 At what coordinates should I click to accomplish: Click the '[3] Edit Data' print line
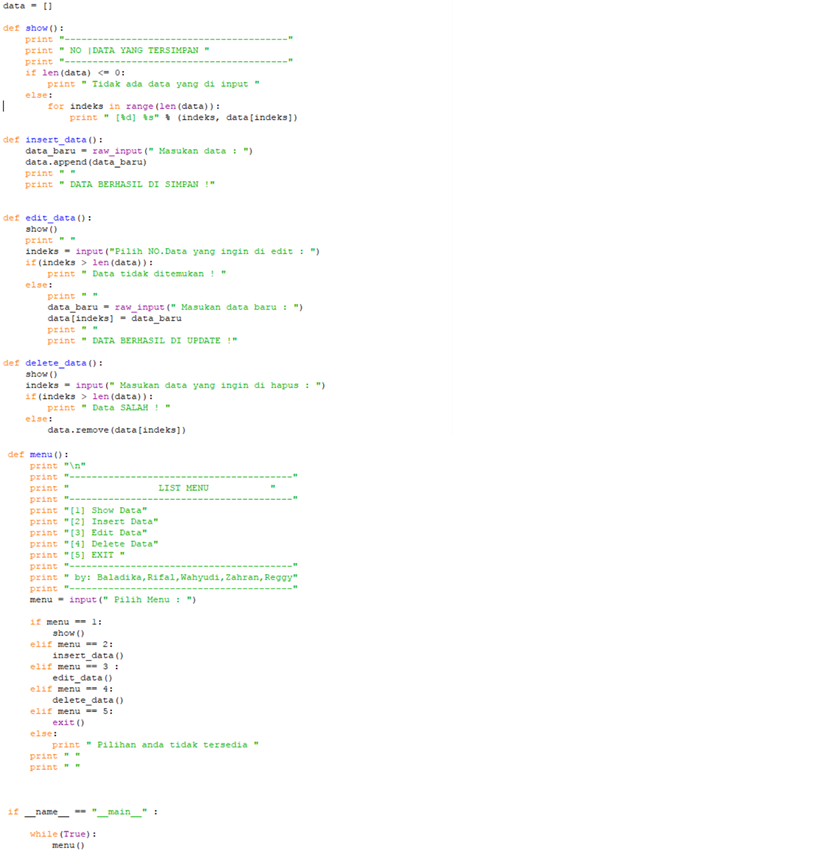(x=88, y=533)
